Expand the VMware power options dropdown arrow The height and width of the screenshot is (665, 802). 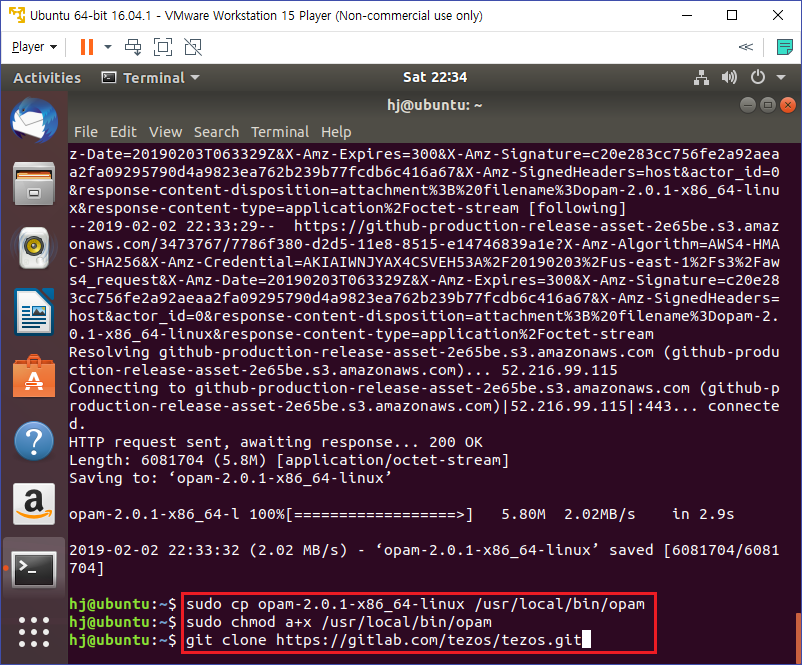[x=108, y=47]
